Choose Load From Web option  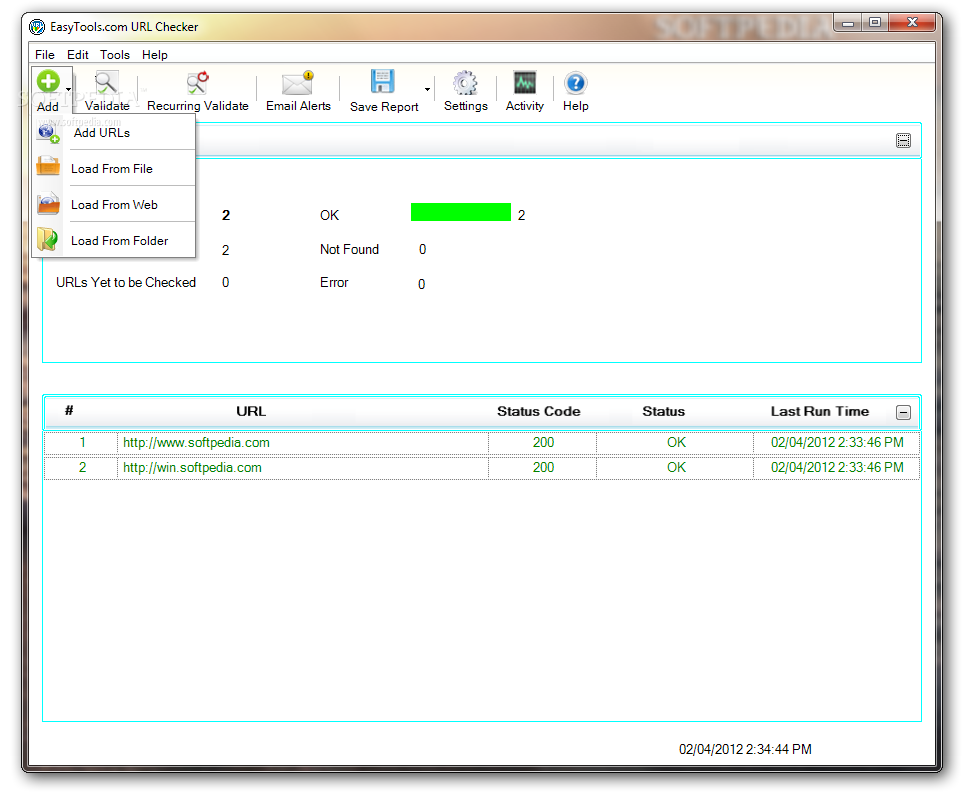[x=114, y=205]
